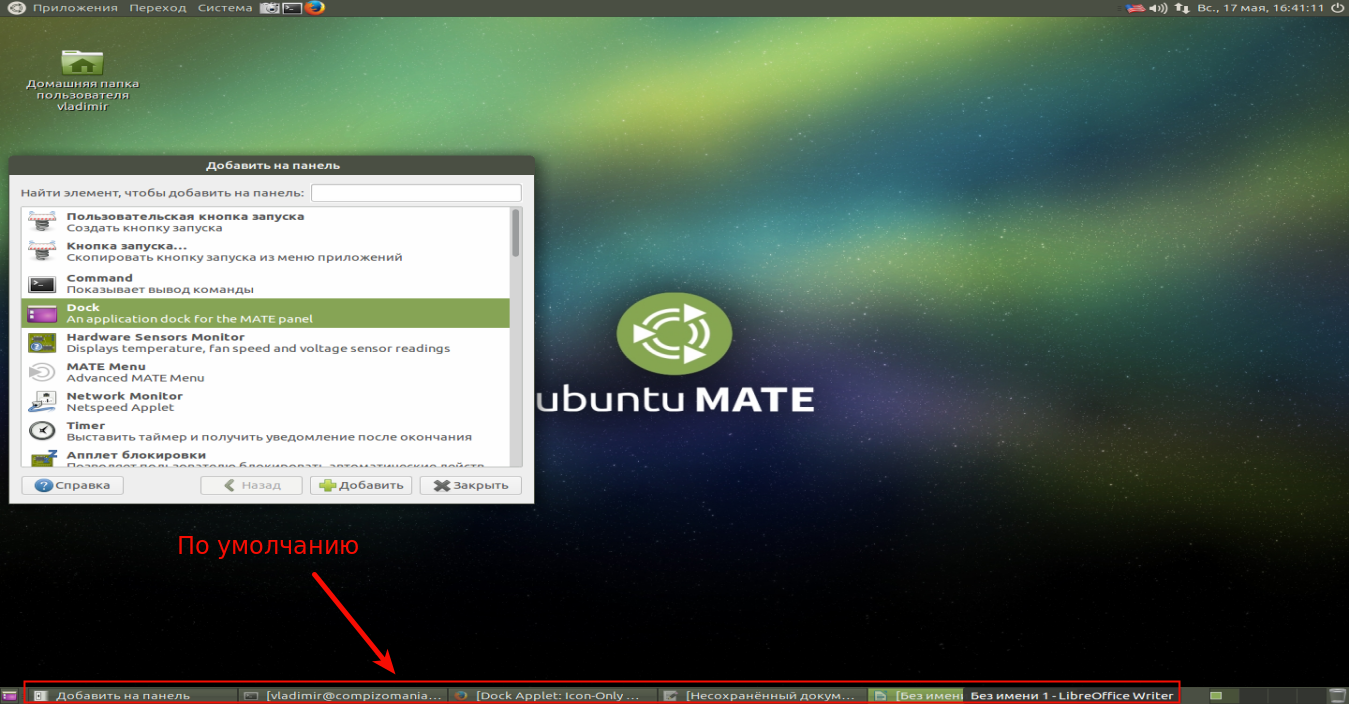Click the trash icon in bottom panel
1349x704 pixels.
coord(1338,695)
